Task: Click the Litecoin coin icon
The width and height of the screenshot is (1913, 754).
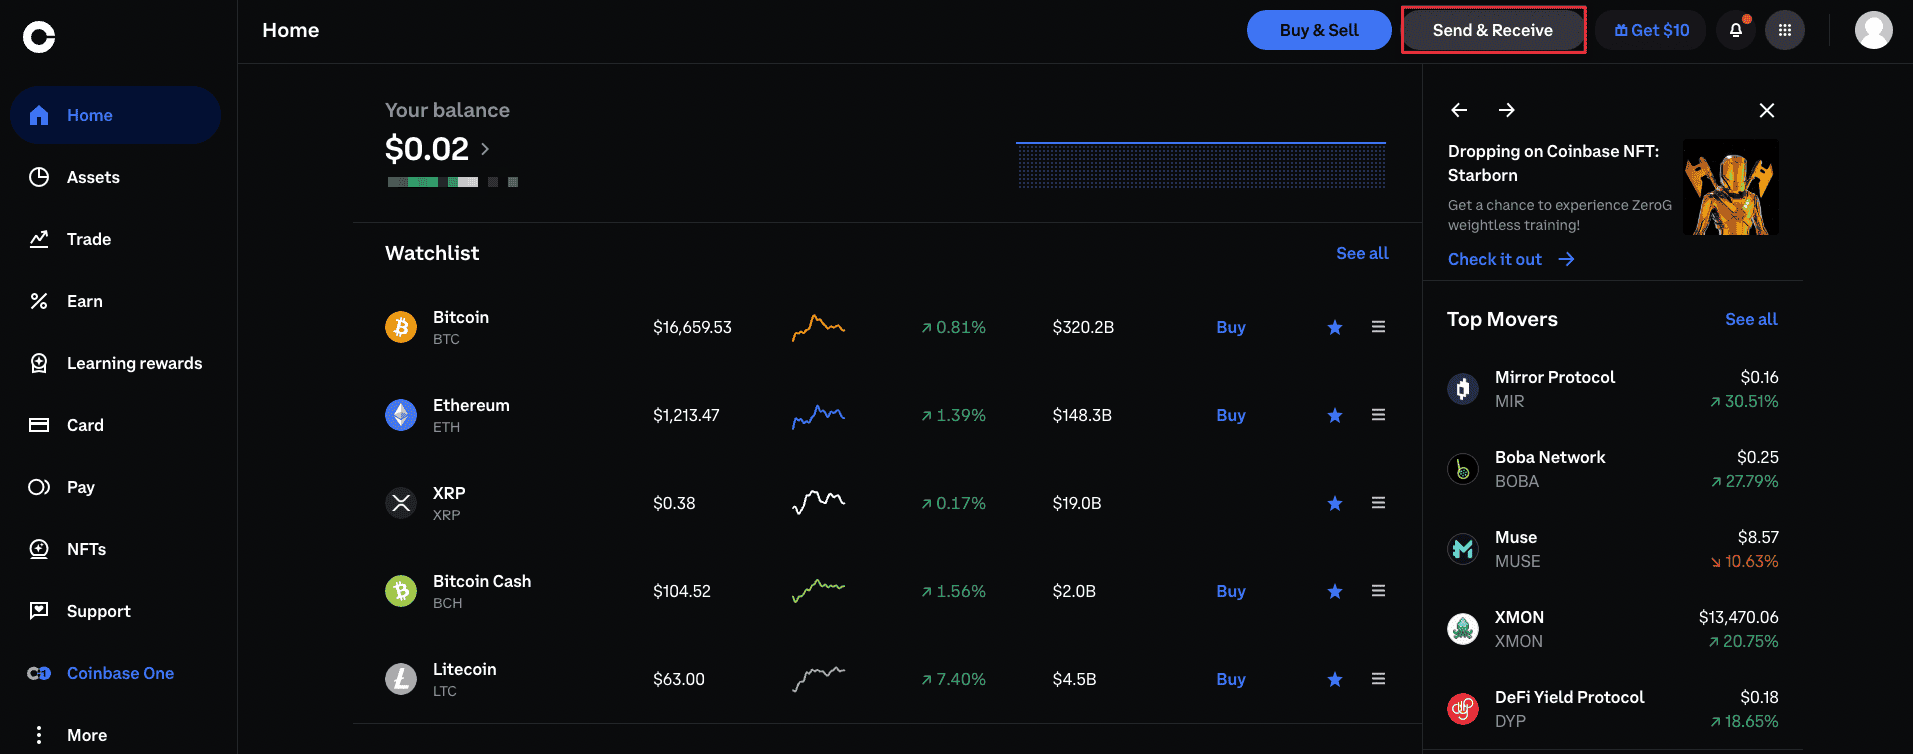Action: pyautogui.click(x=401, y=679)
